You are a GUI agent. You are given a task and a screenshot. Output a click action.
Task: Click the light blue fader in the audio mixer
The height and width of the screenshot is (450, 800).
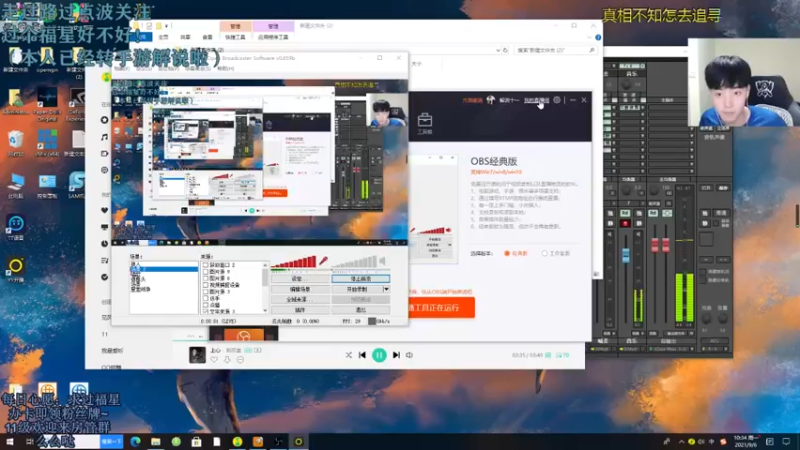tap(626, 255)
